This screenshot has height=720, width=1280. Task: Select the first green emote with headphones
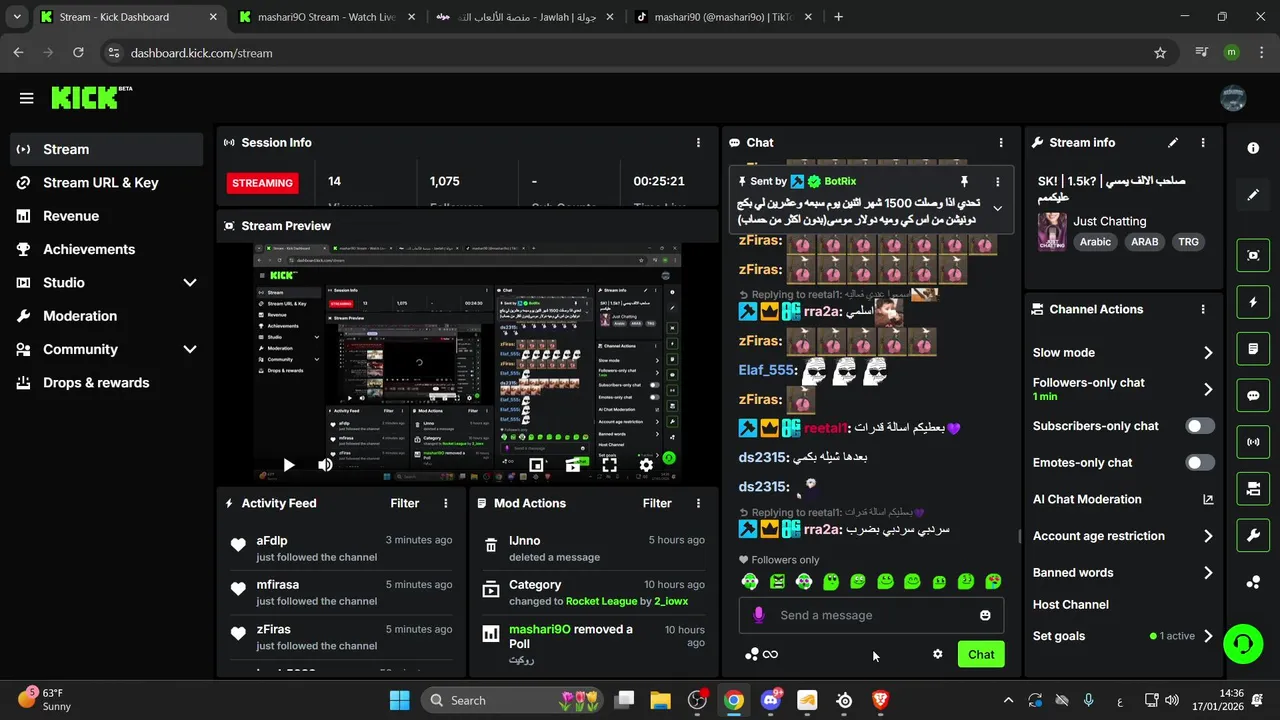pyautogui.click(x=750, y=581)
